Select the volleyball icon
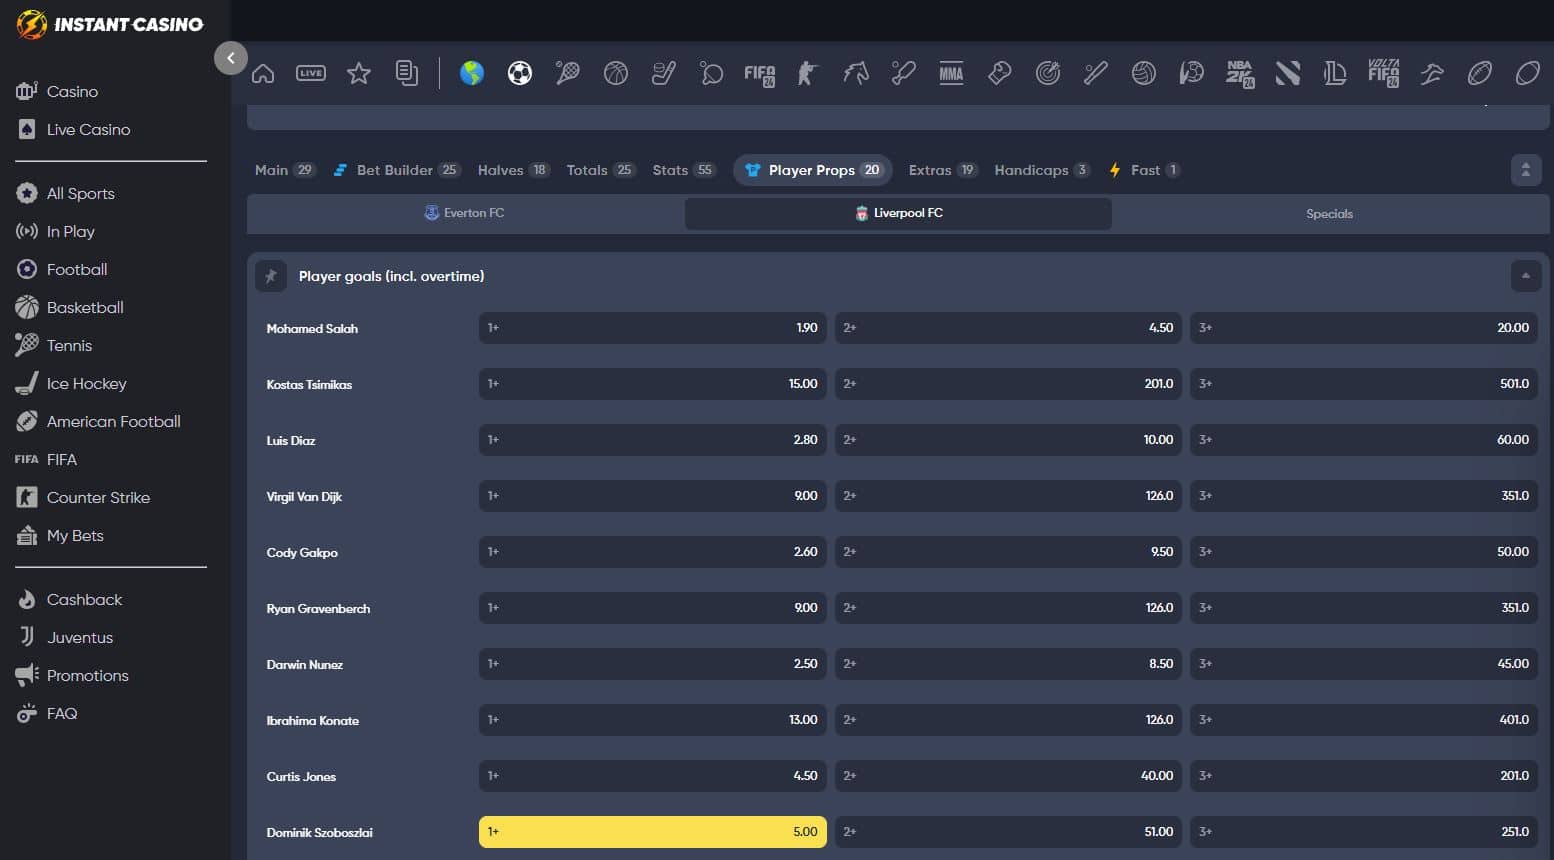The height and width of the screenshot is (860, 1554). tap(1144, 73)
